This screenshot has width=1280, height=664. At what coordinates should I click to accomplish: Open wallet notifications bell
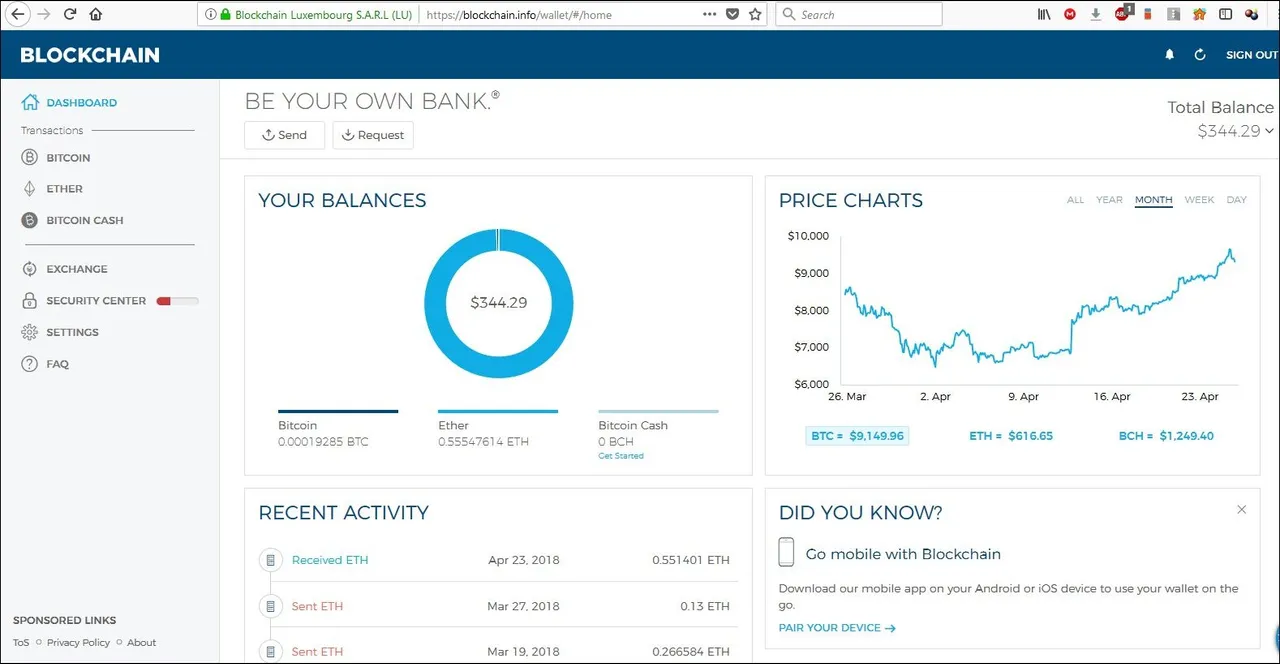click(x=1170, y=55)
